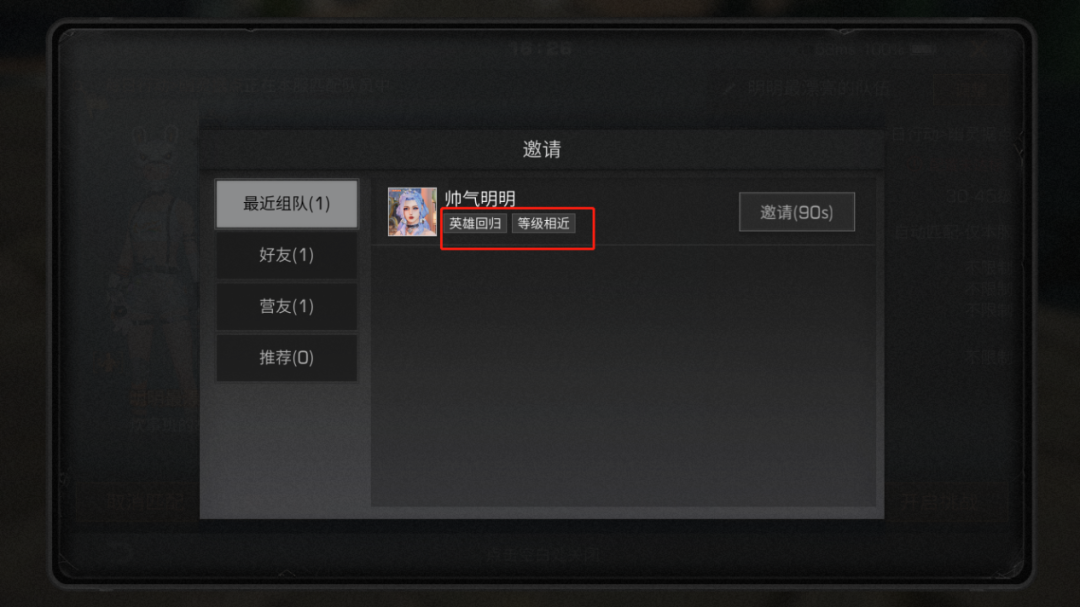The height and width of the screenshot is (607, 1080).
Task: Click the player name 帅气明明
Action: coord(480,198)
